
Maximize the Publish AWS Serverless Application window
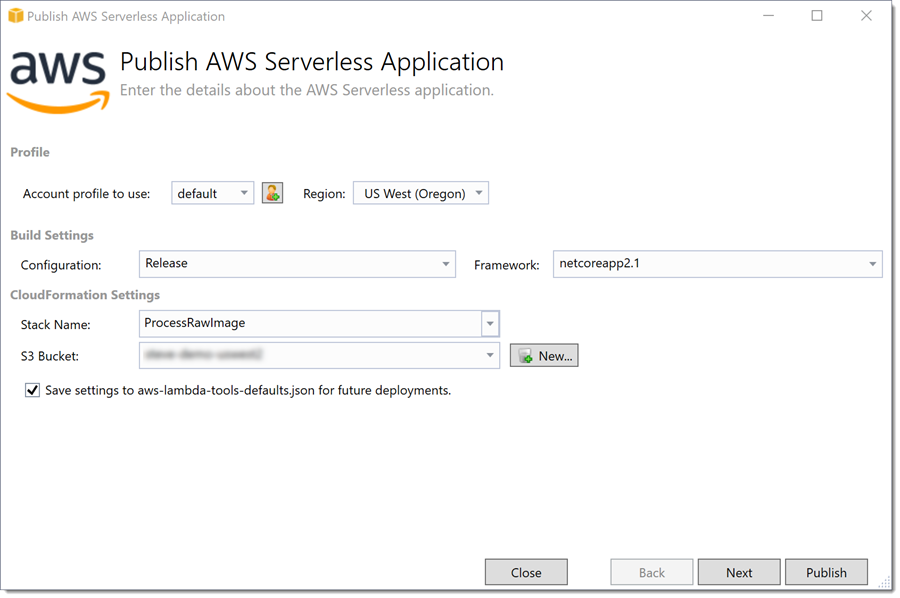[x=817, y=16]
